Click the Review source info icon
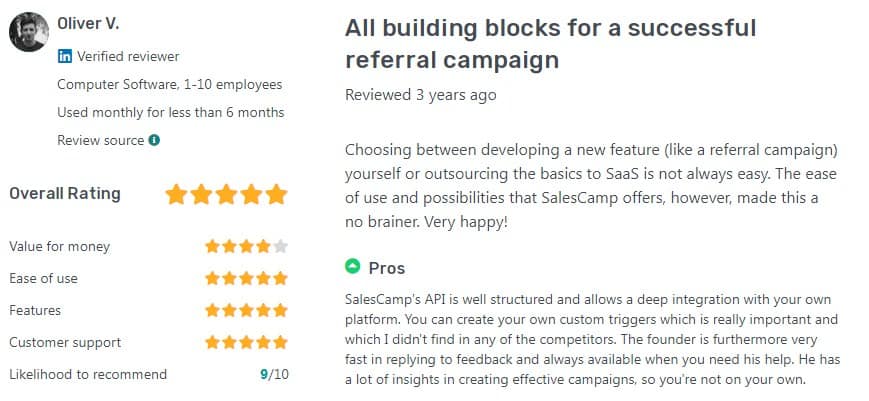 click(154, 140)
